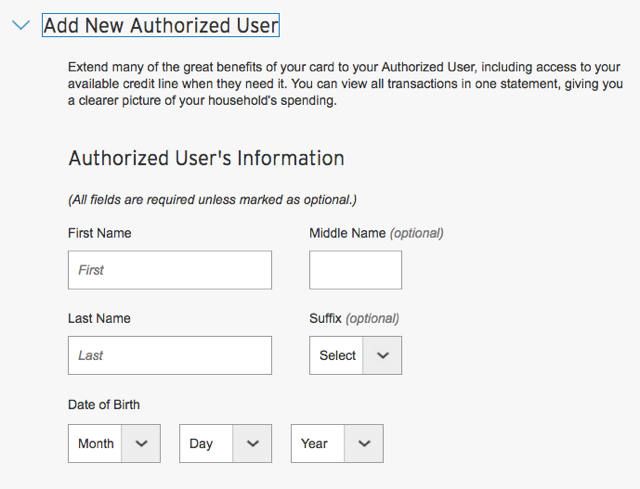Select the 'Select' text in Suffix dropdown

tap(338, 356)
